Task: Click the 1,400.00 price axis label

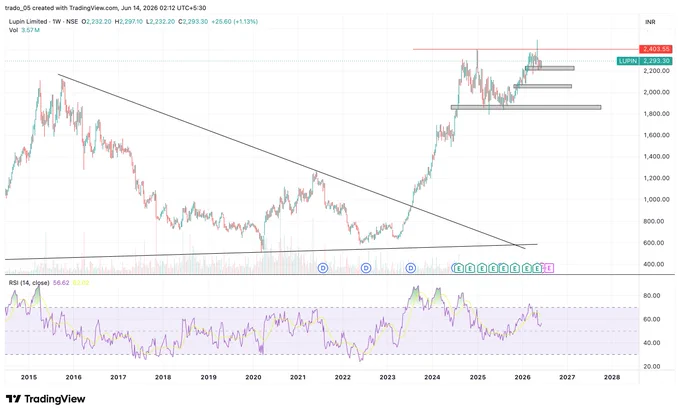Action: [x=657, y=156]
